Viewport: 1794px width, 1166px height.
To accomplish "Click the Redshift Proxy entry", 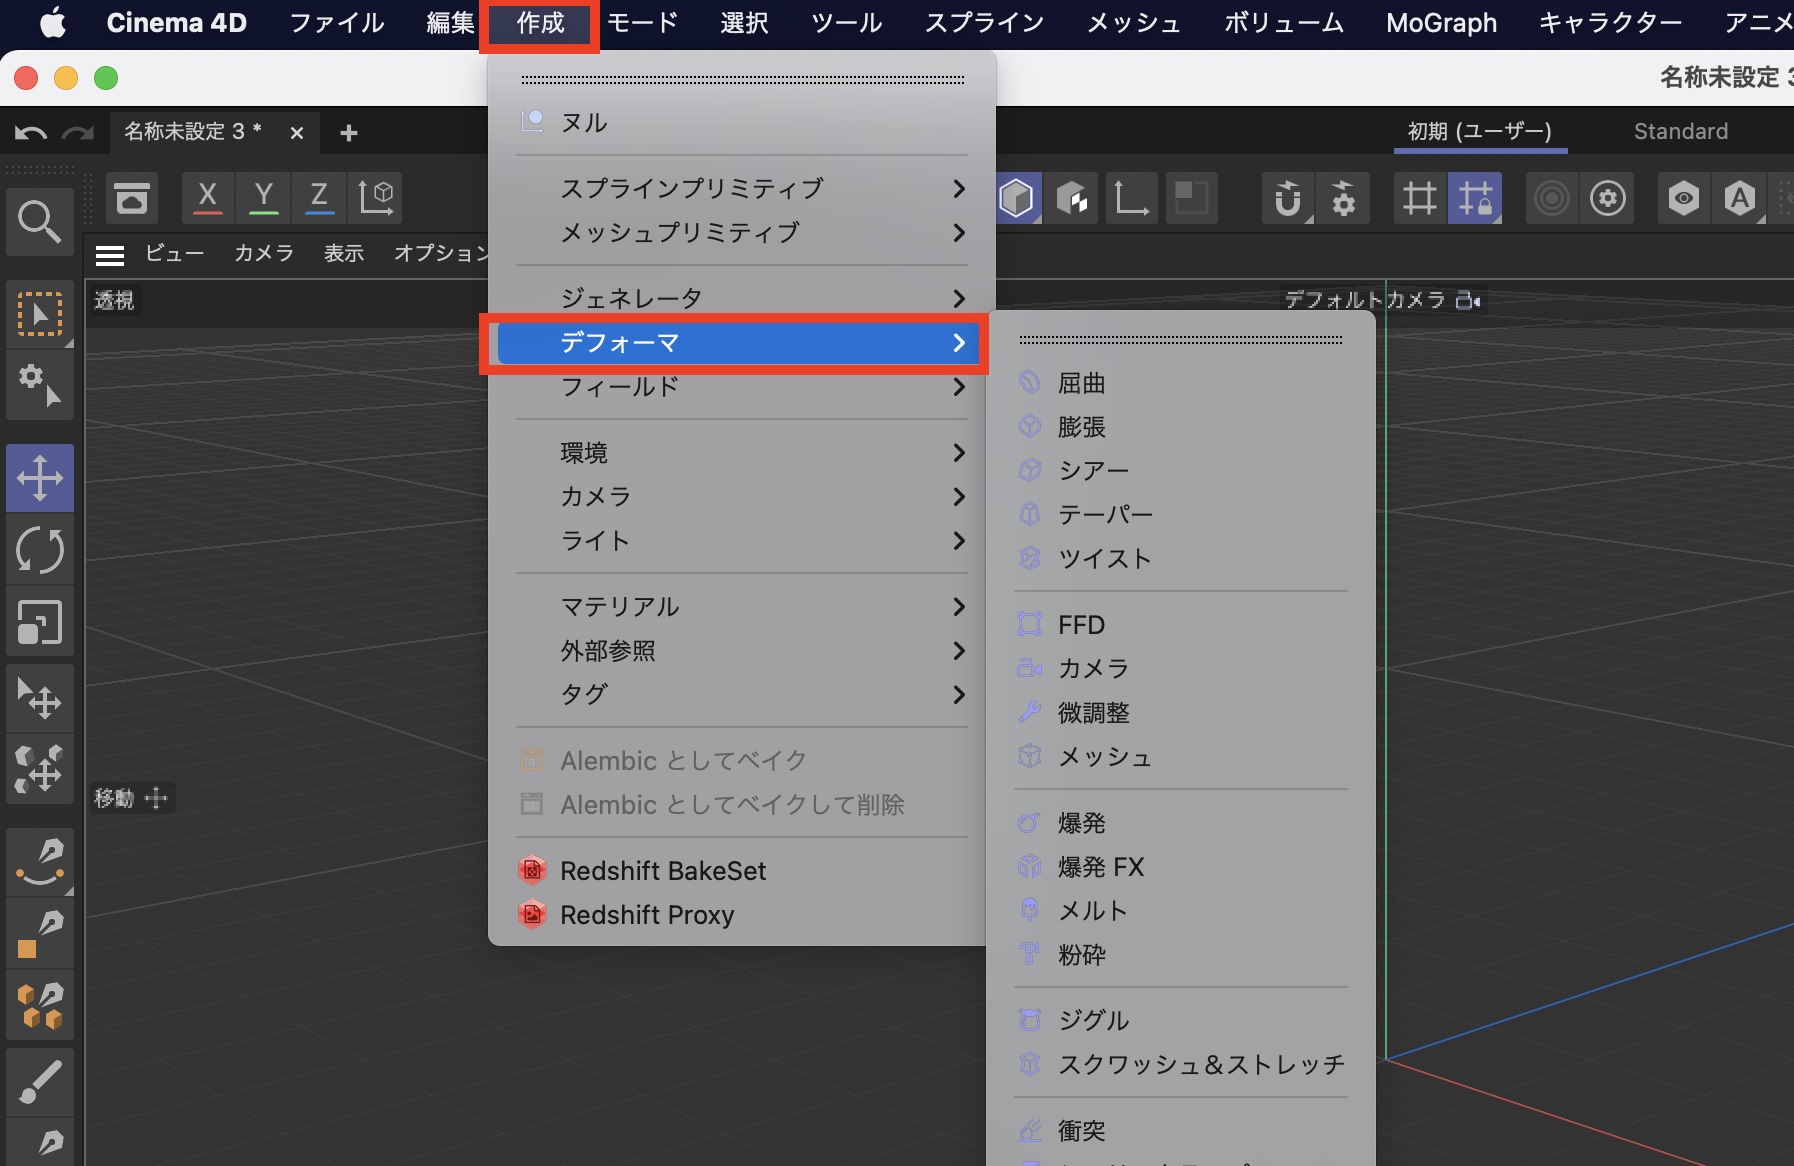I will 646,915.
